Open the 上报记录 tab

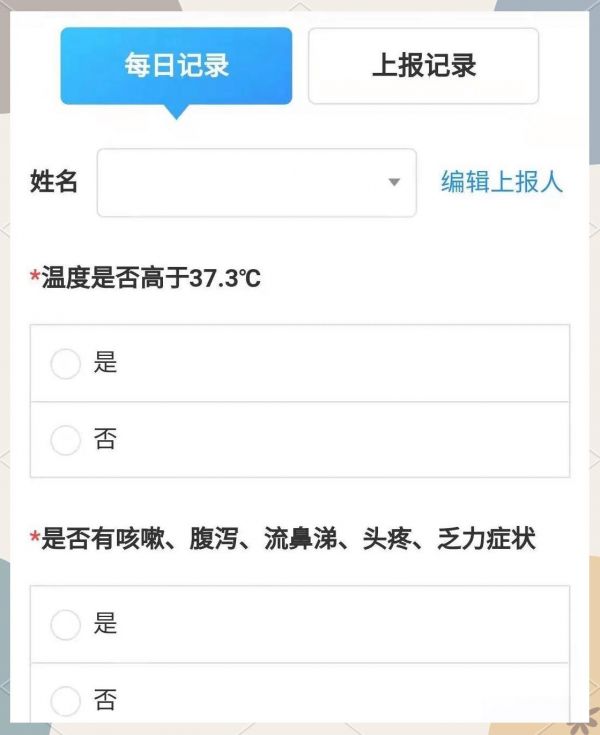coord(423,66)
